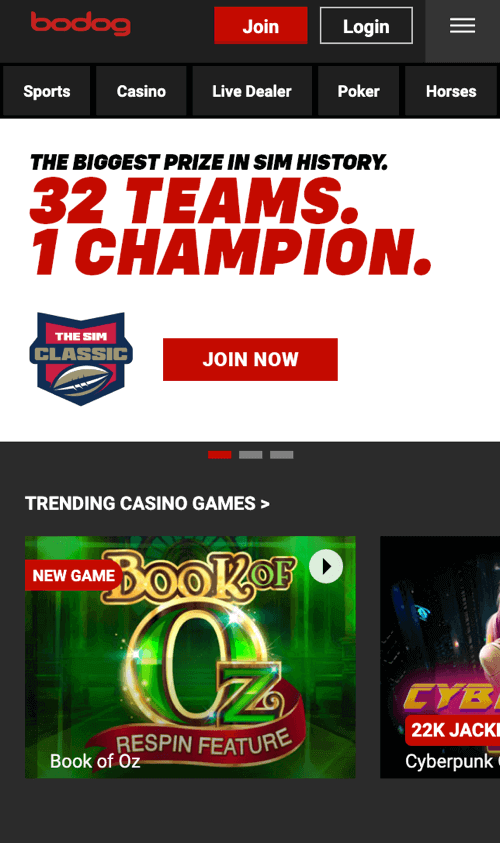Go to the Live Dealer tab
The image size is (500, 843).
pos(252,91)
